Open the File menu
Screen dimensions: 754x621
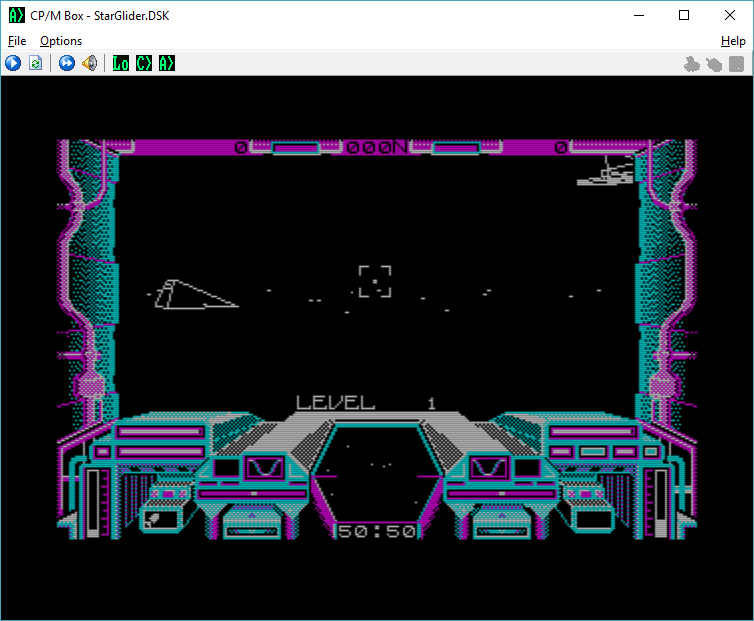tap(17, 41)
